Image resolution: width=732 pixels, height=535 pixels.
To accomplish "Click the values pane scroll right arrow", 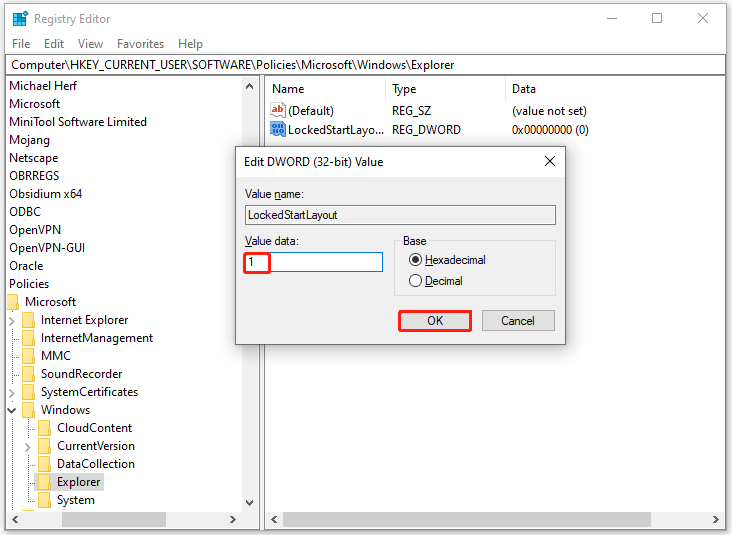I will [716, 519].
